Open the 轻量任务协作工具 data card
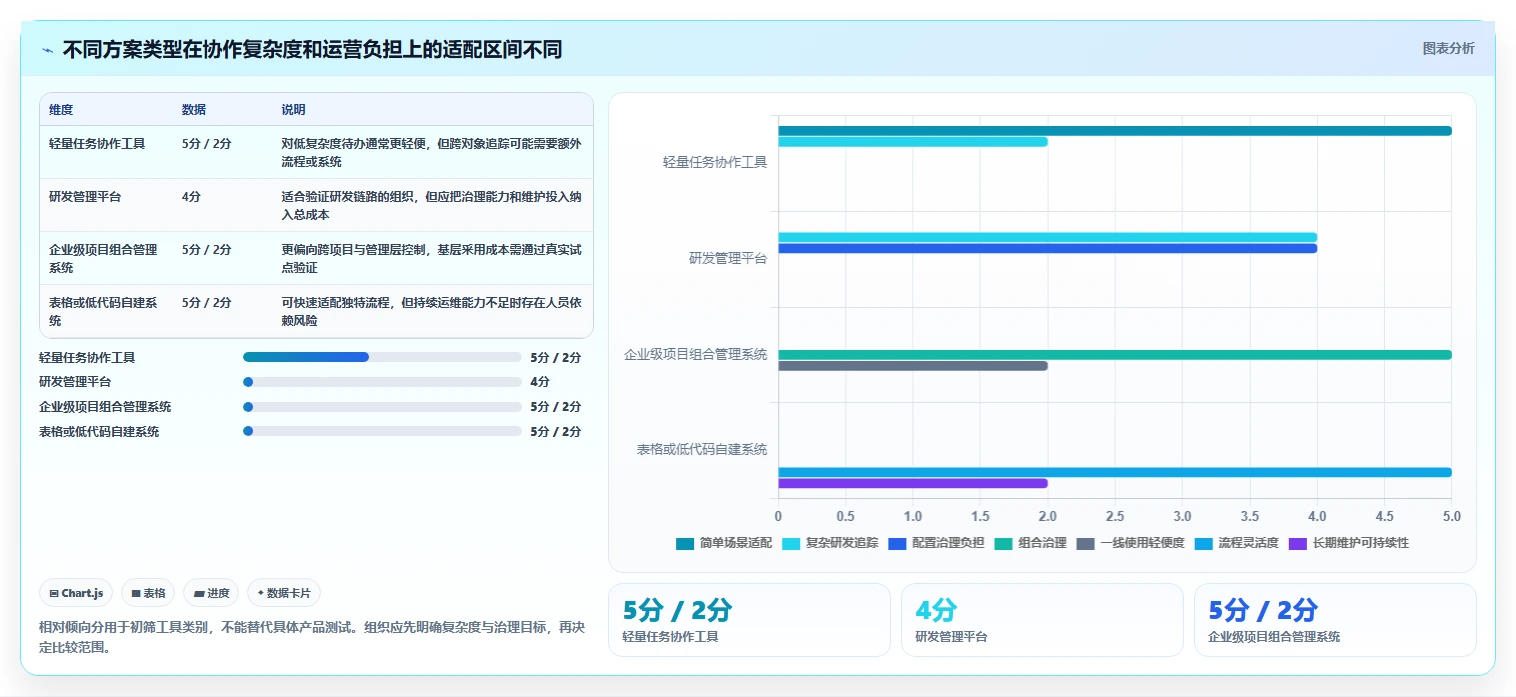Viewport: 1516px width, 697px height. pos(749,620)
